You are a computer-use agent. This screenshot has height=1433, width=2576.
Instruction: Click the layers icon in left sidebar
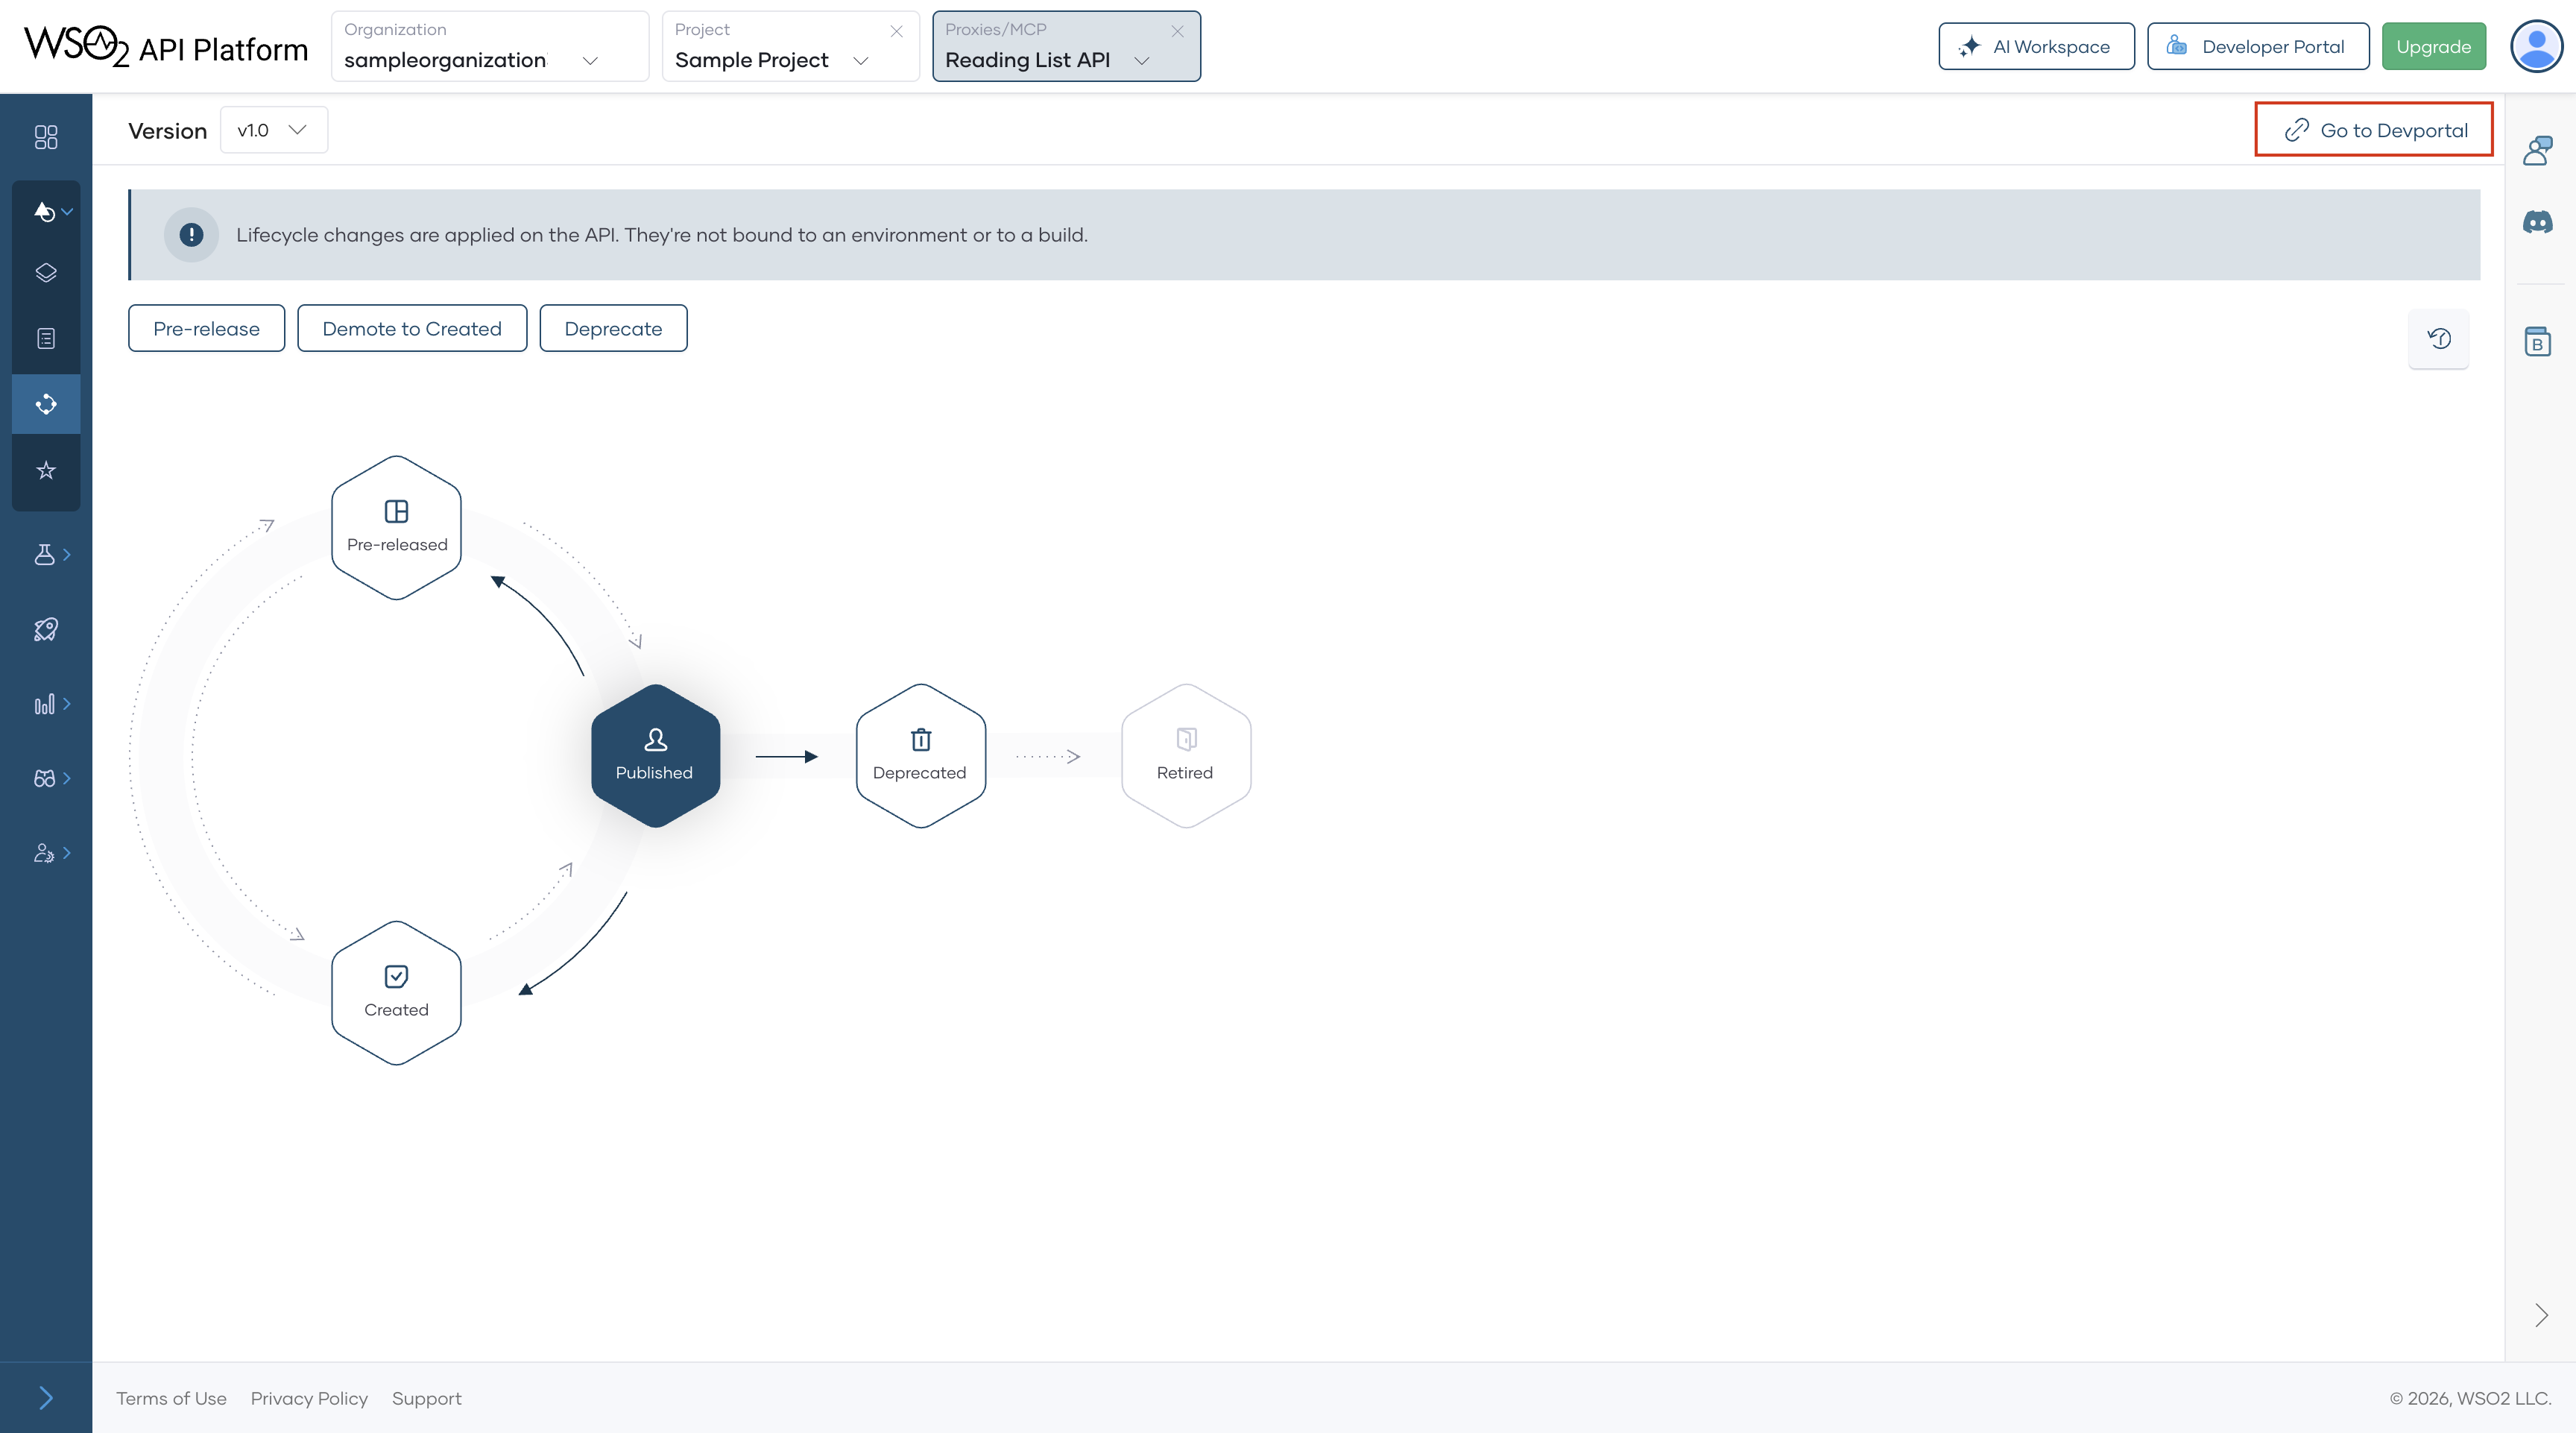[x=46, y=273]
